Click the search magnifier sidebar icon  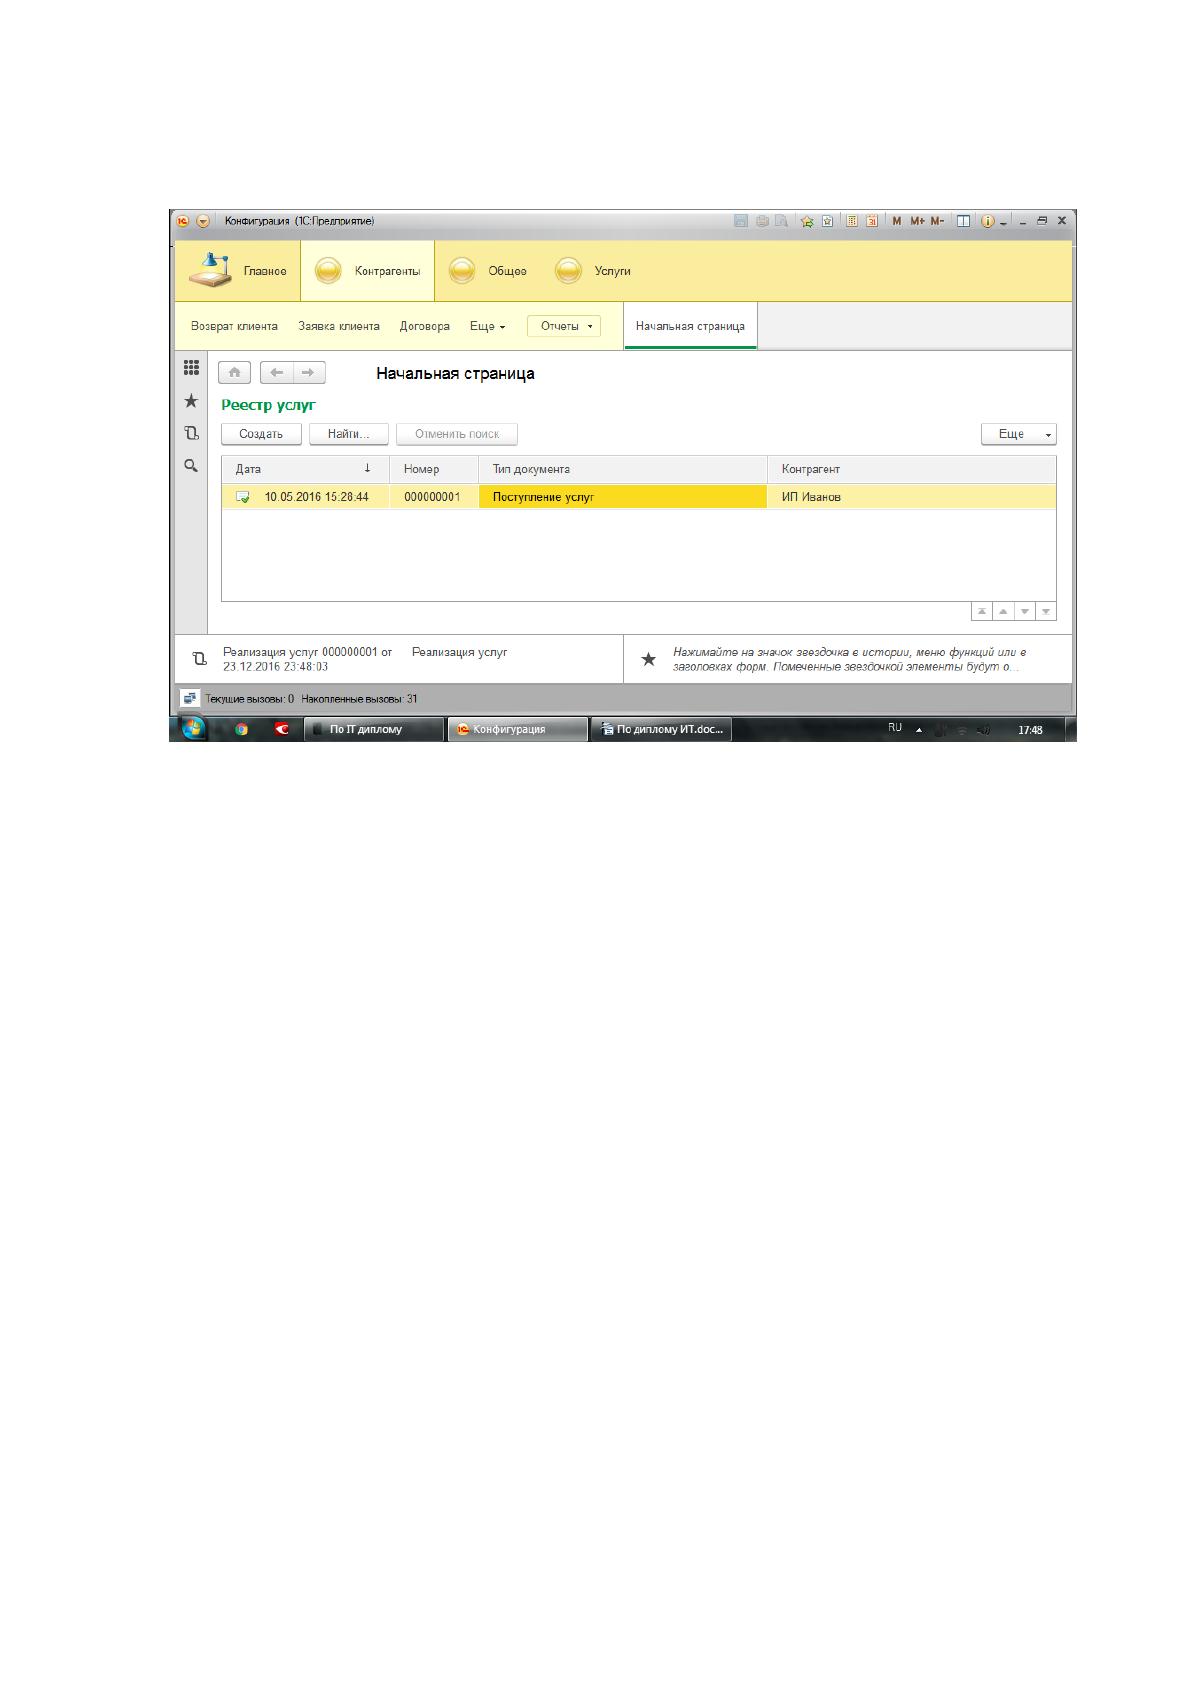click(x=191, y=466)
